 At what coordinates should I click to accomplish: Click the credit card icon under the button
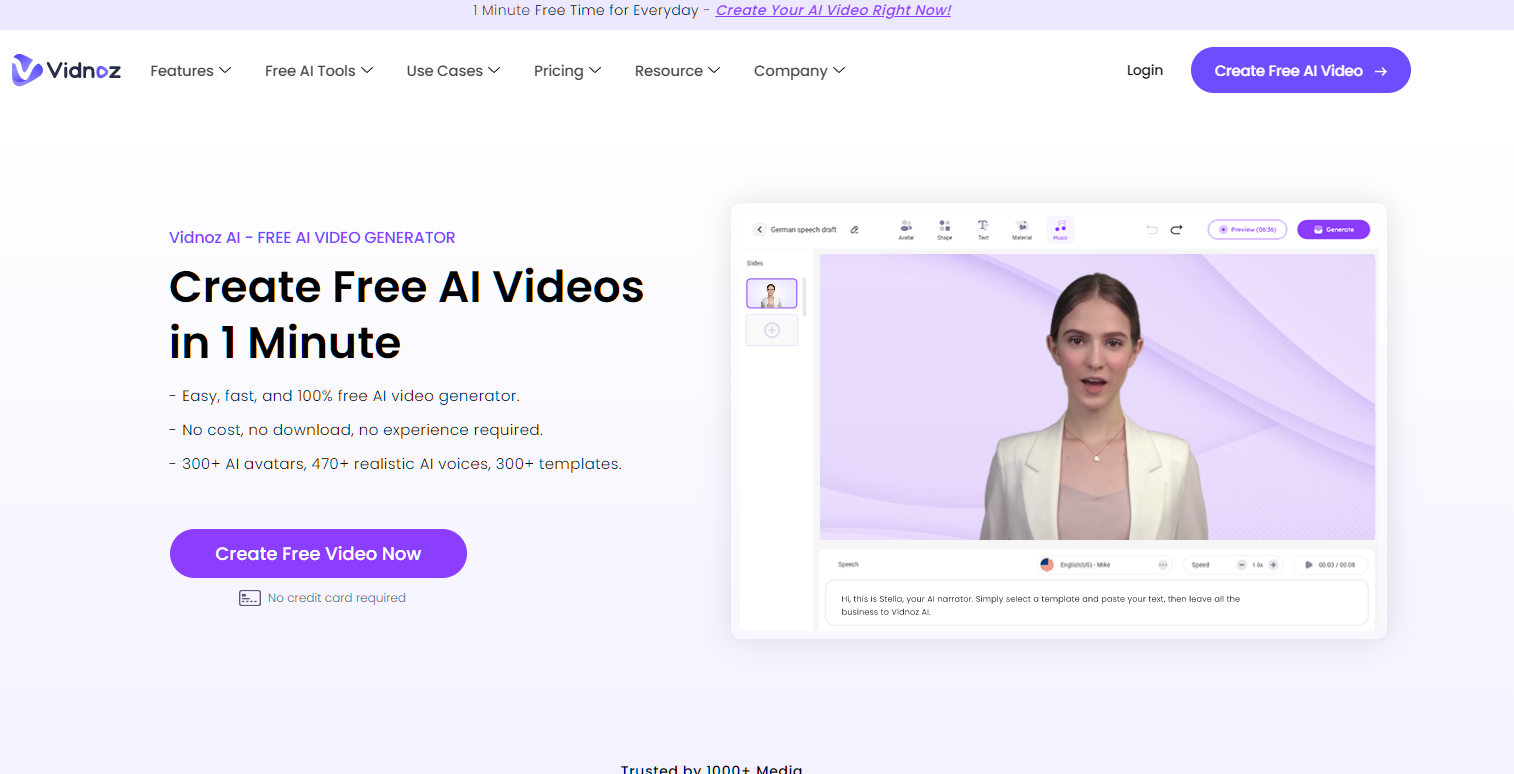pyautogui.click(x=250, y=598)
